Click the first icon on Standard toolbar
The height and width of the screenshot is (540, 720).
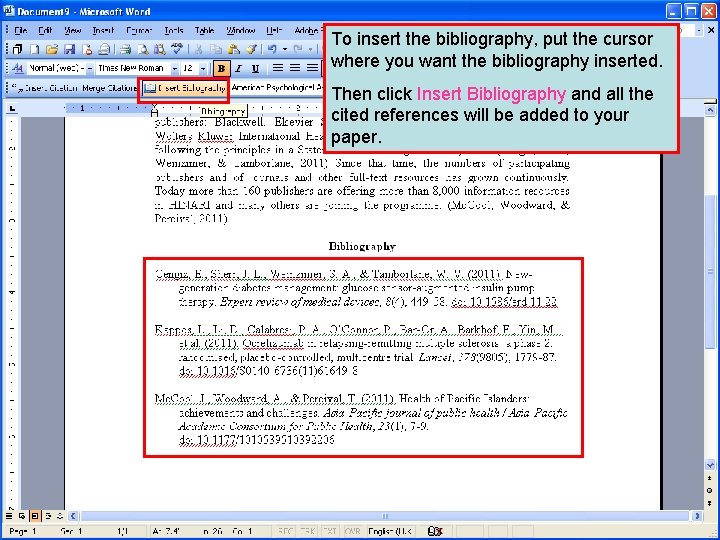click(x=17, y=49)
